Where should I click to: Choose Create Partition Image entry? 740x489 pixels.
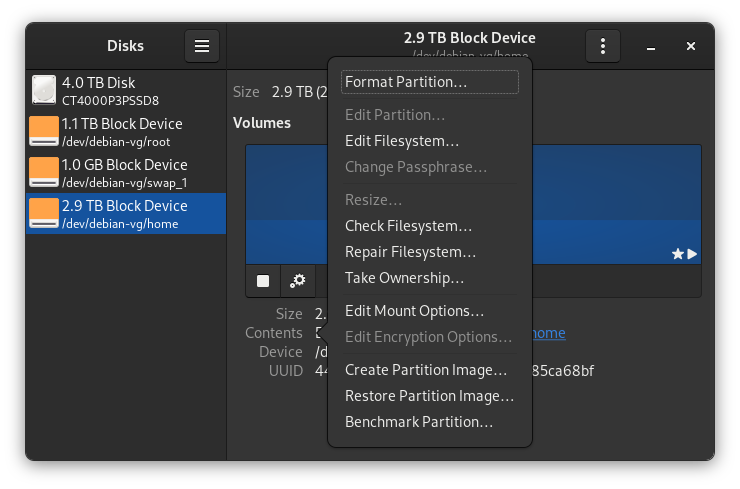[426, 370]
